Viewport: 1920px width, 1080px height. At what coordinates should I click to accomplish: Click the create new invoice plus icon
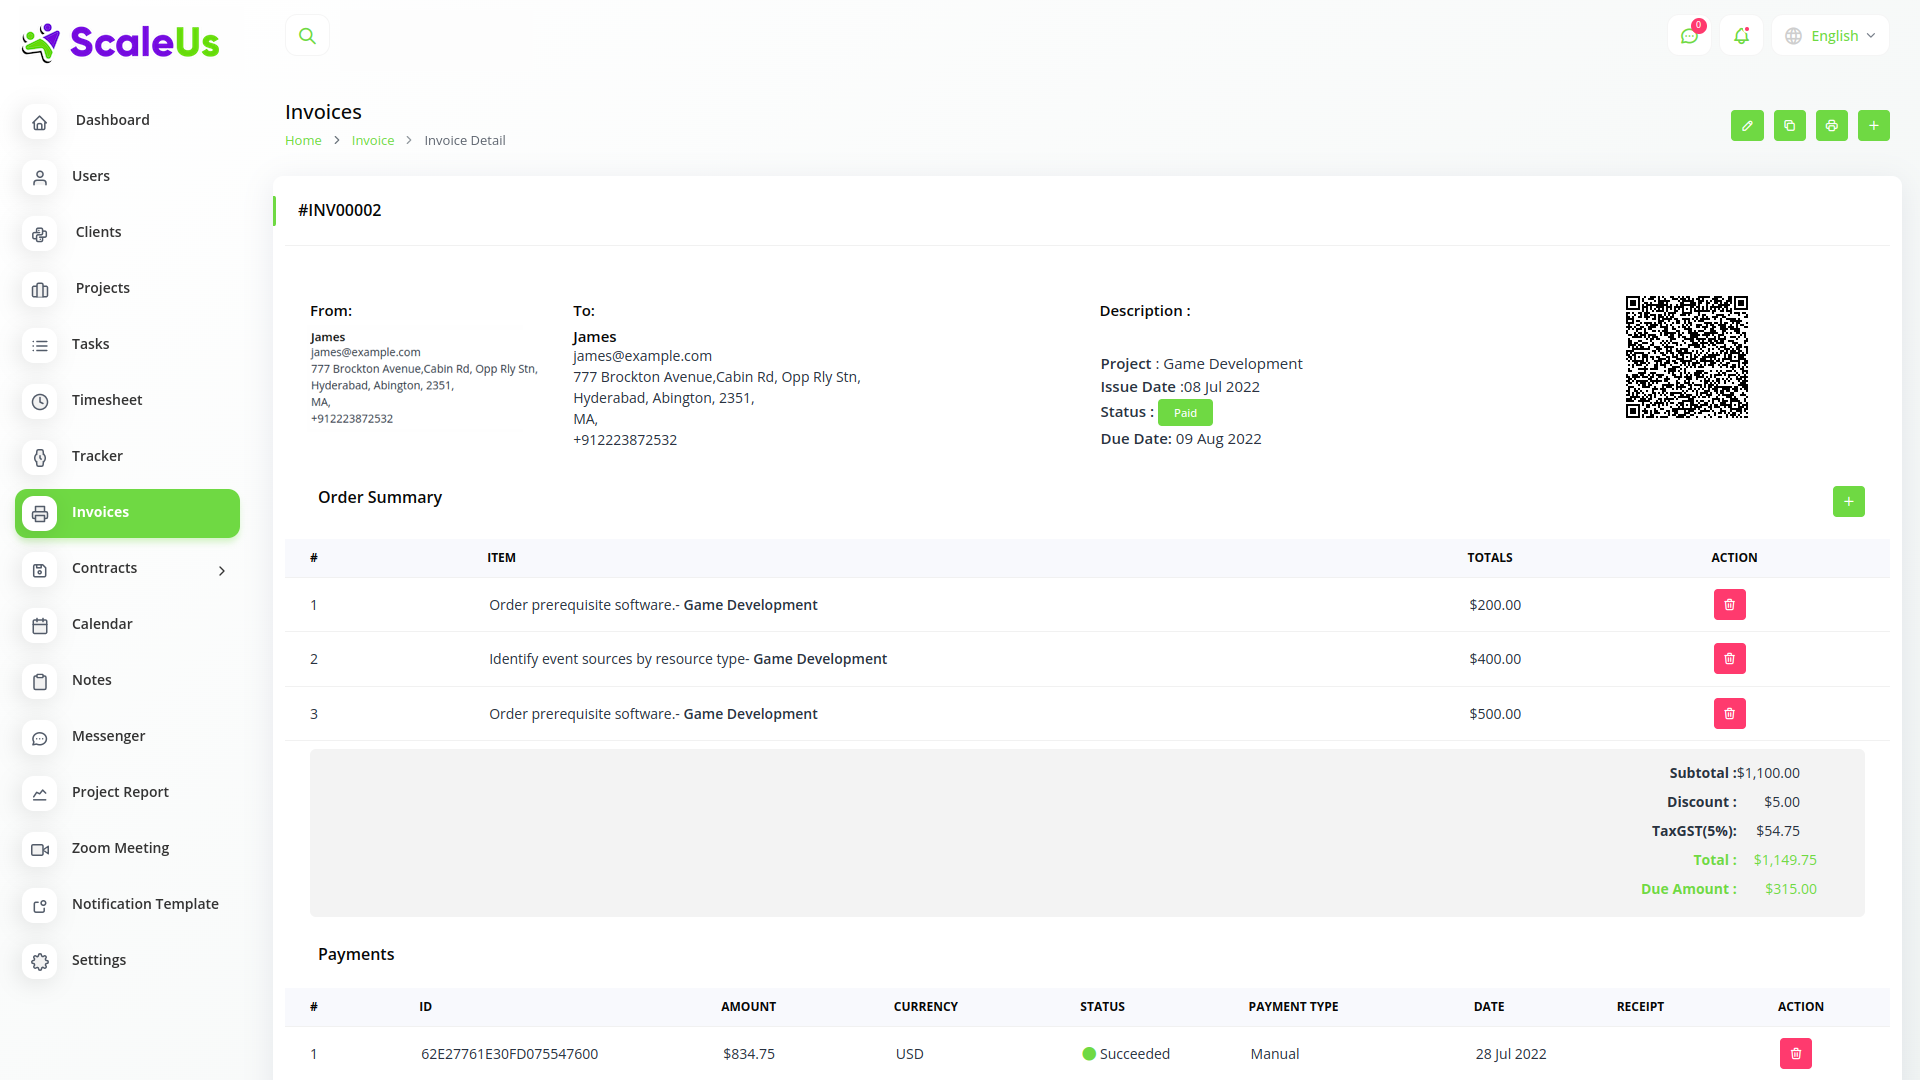pos(1873,126)
